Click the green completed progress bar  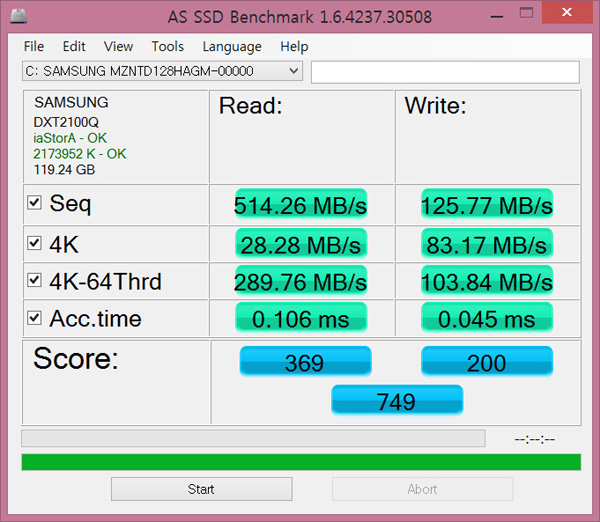click(301, 462)
